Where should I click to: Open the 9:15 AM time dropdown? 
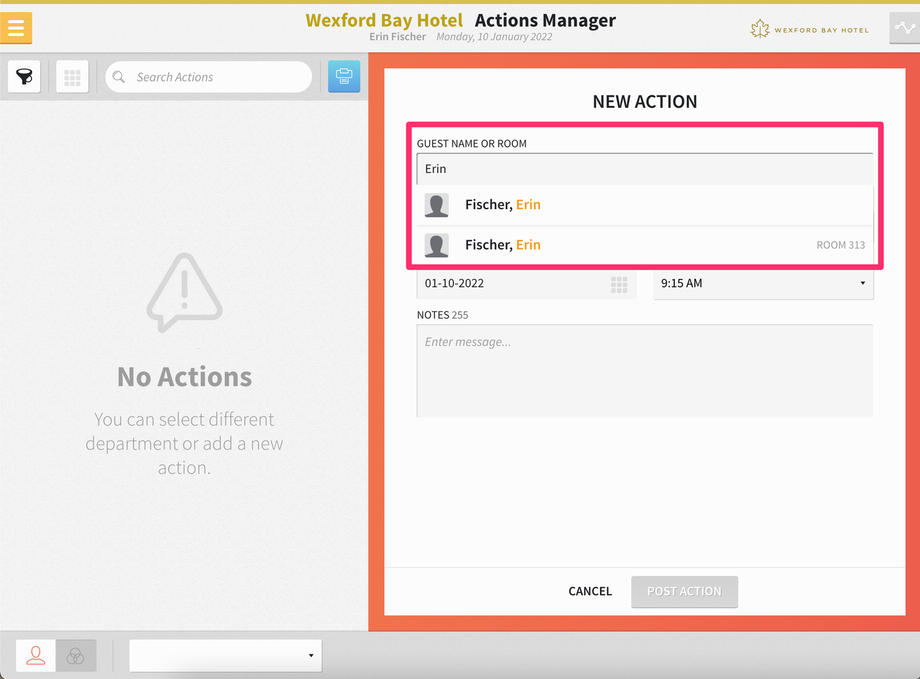(x=763, y=284)
